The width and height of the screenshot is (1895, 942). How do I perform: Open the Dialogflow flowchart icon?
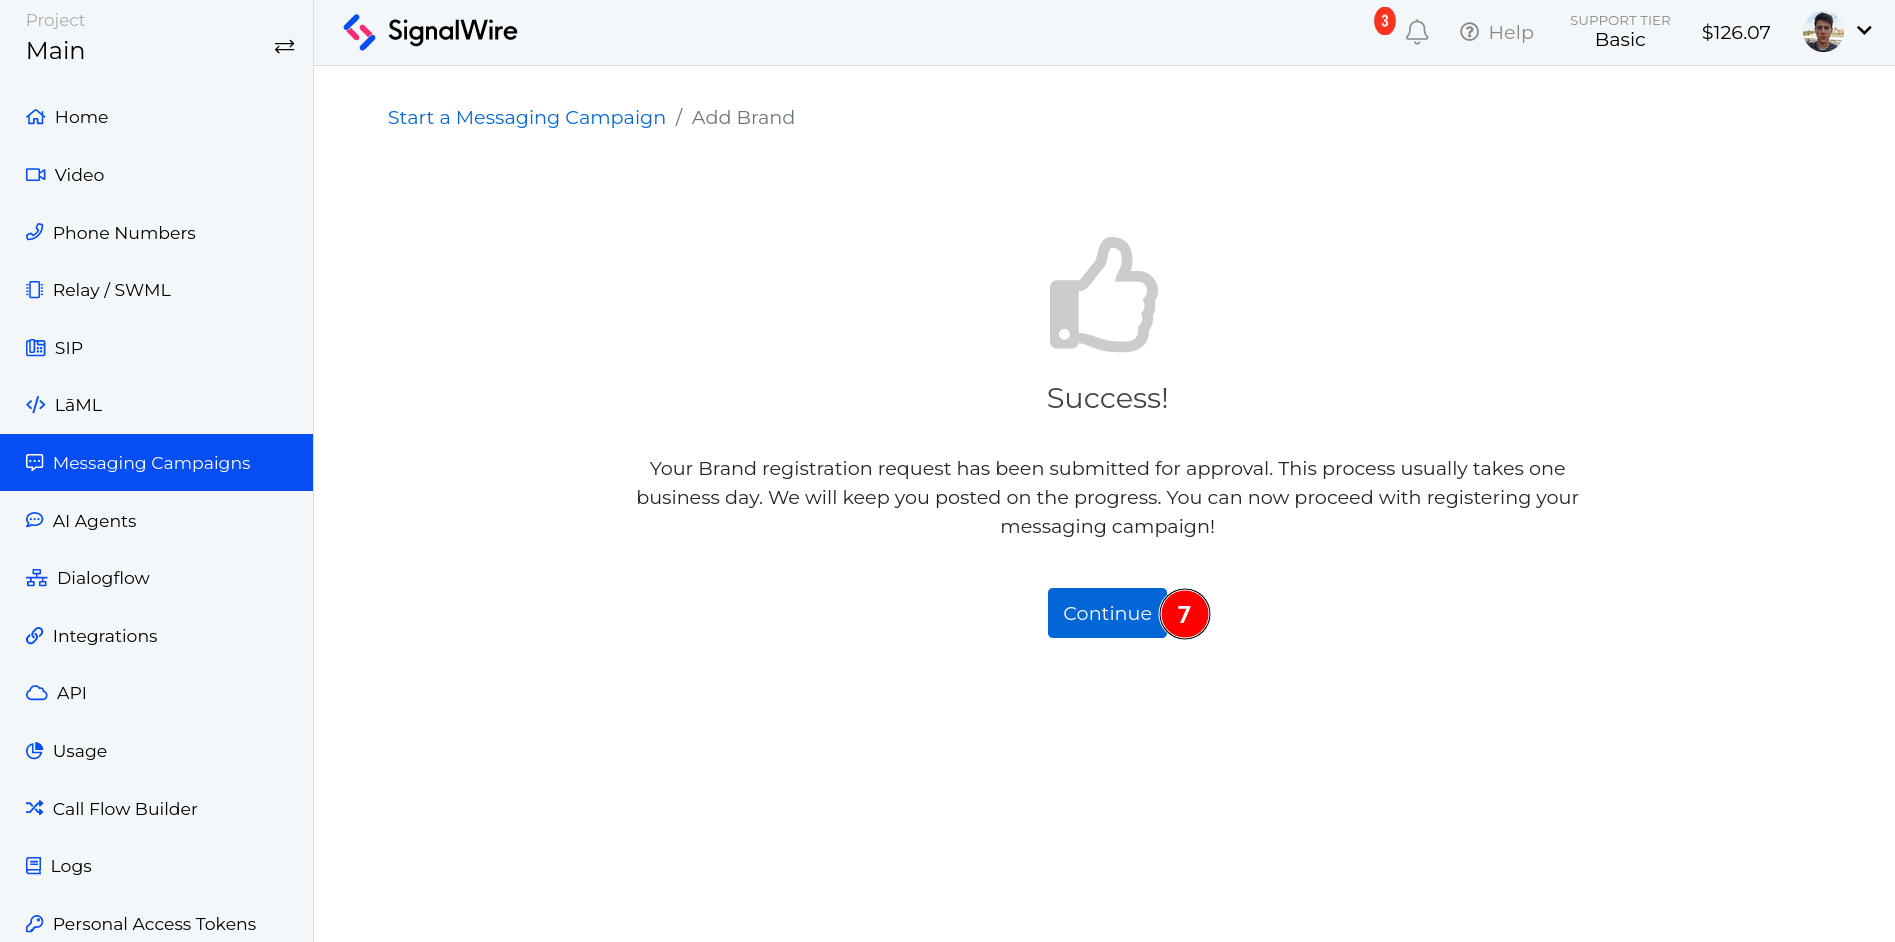35,577
